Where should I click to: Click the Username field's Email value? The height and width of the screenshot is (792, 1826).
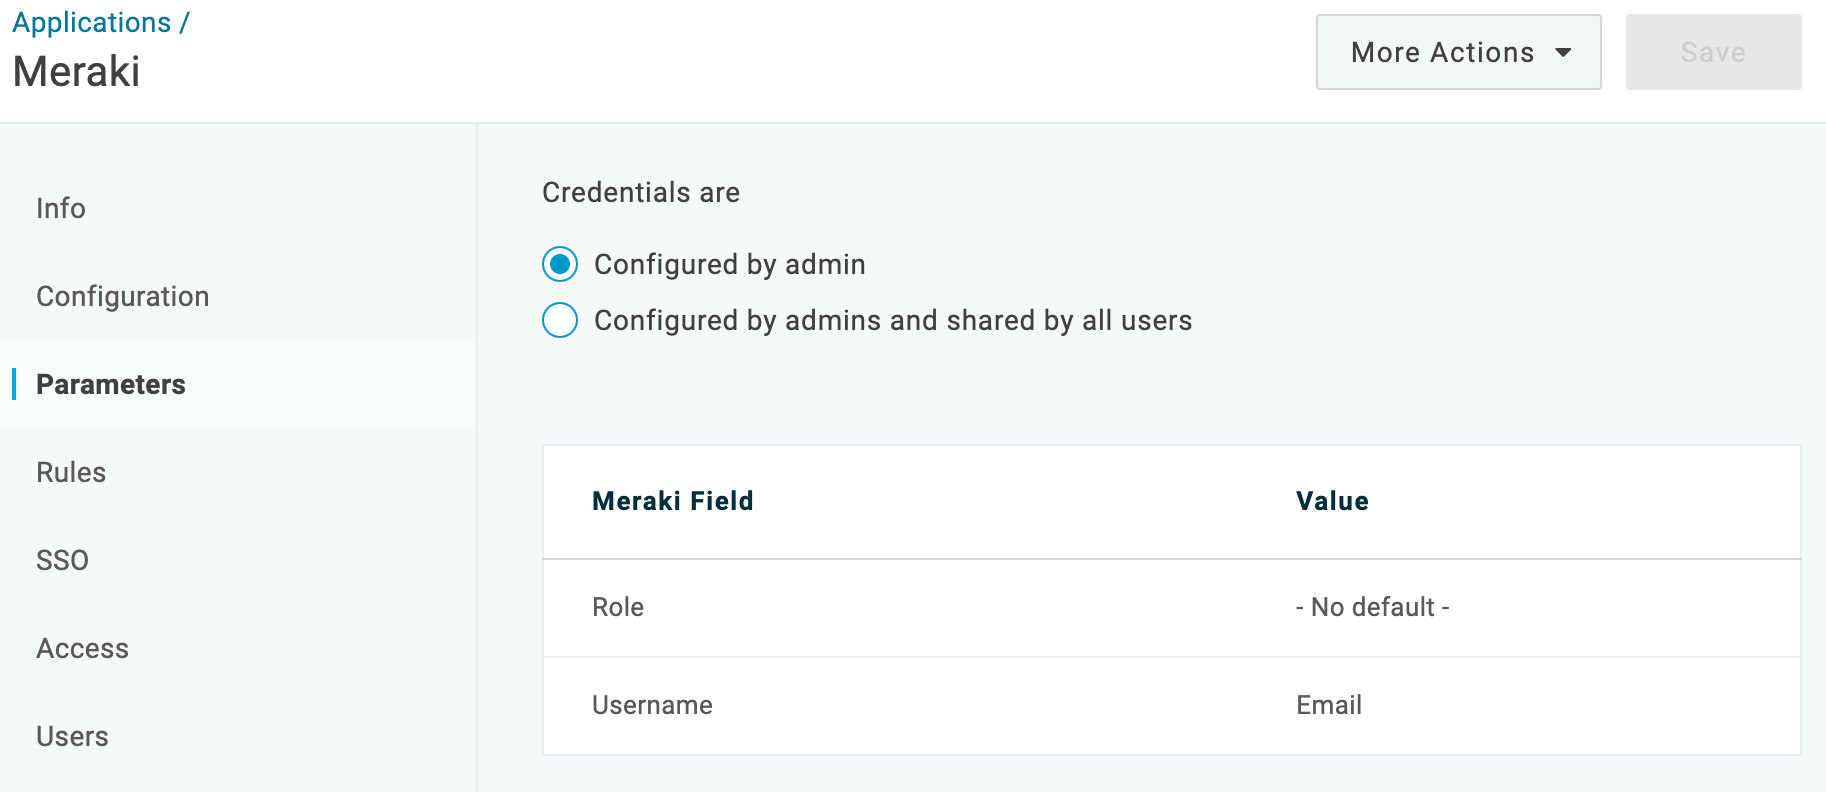pyautogui.click(x=1327, y=705)
